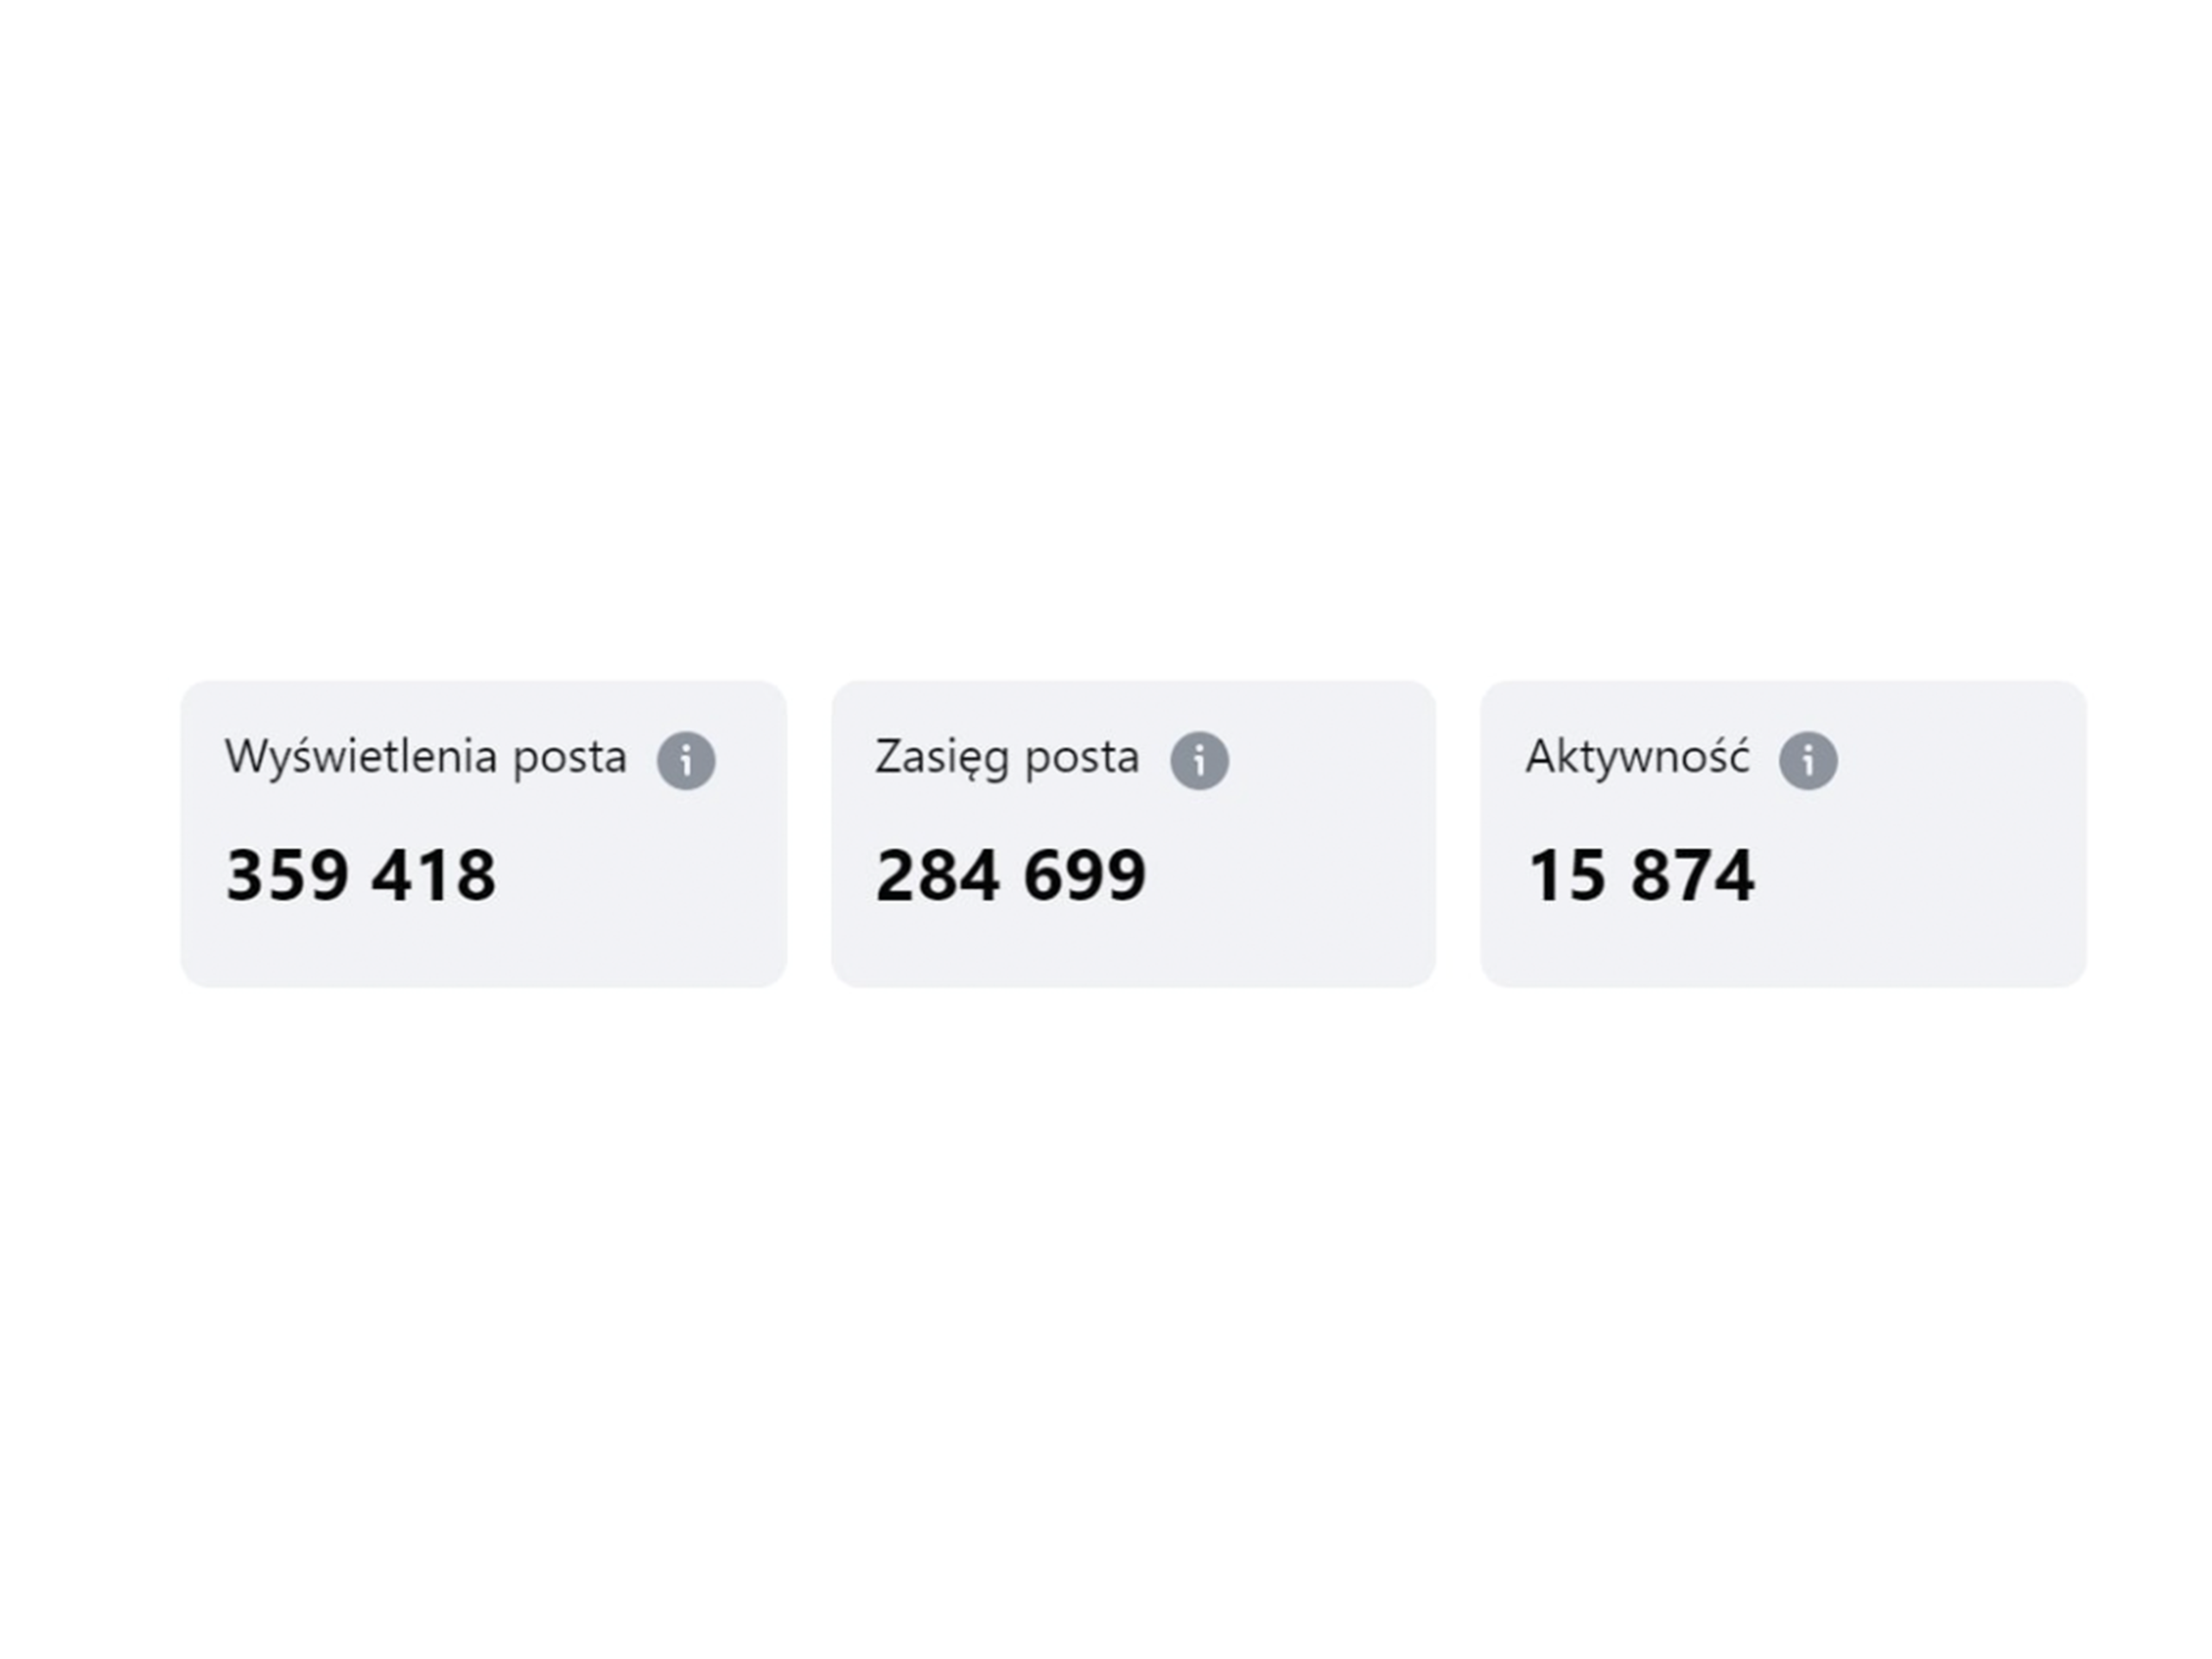Screen dimensions: 2212x1659
Task: Open the Zasięg posta info tooltip icon
Action: click(1199, 761)
